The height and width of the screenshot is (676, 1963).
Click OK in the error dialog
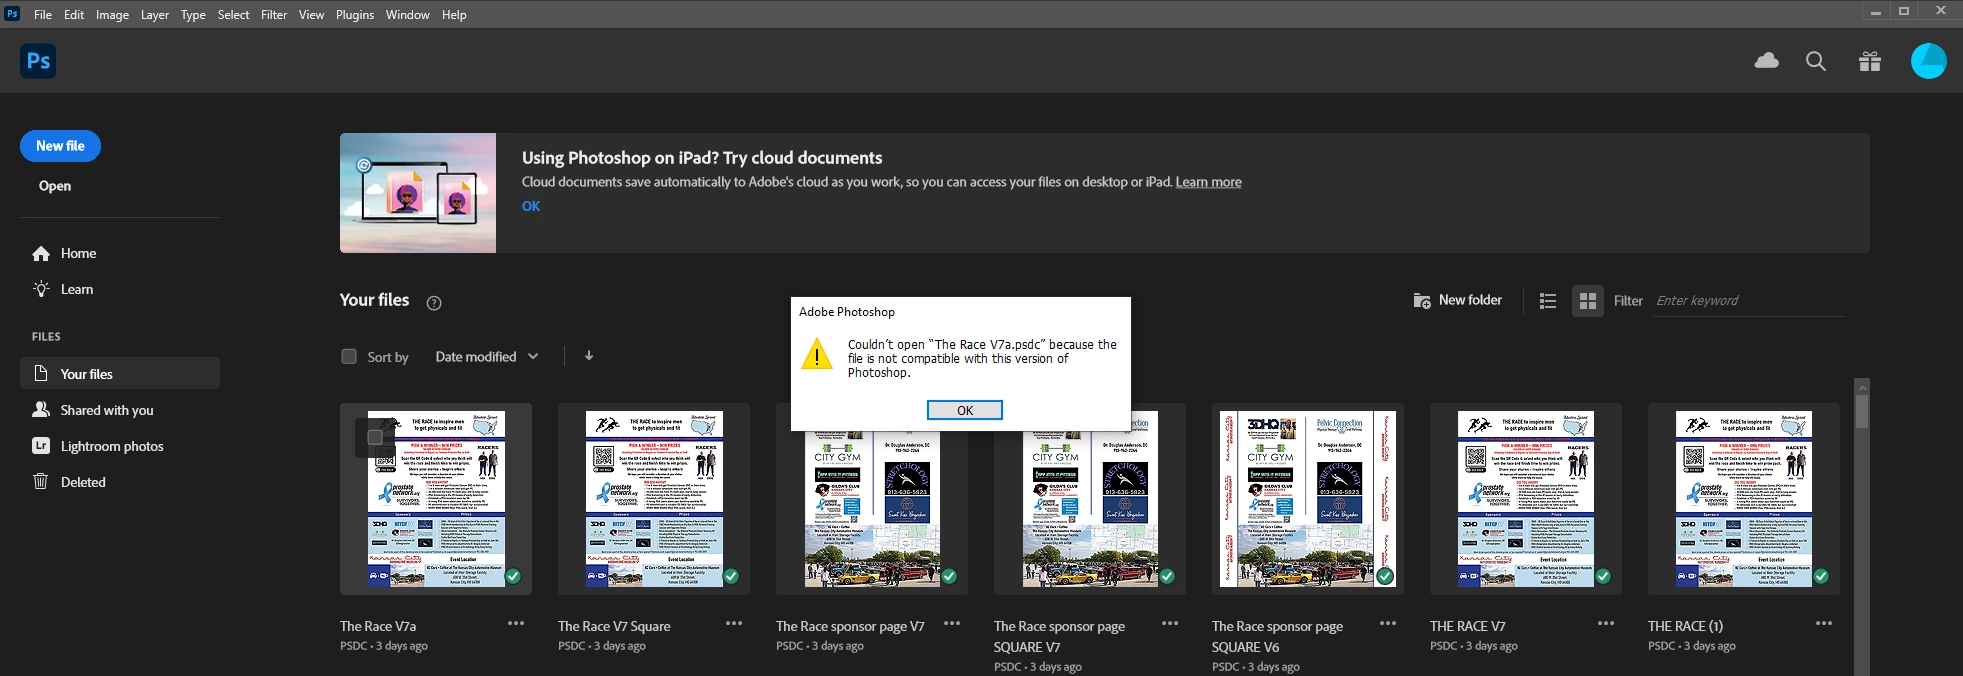point(965,410)
